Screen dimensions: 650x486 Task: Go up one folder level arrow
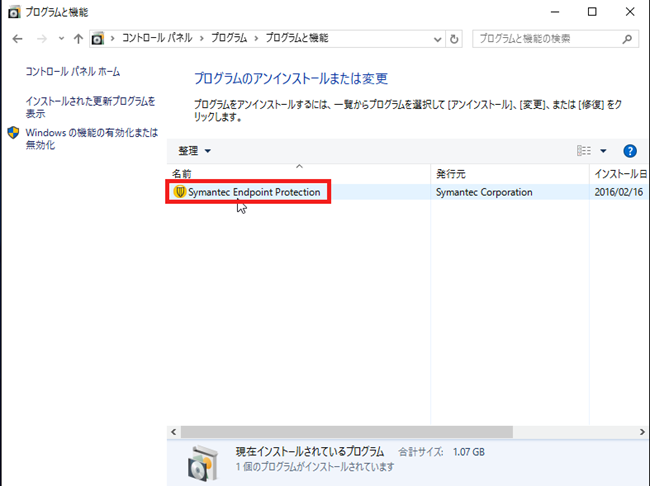[78, 39]
